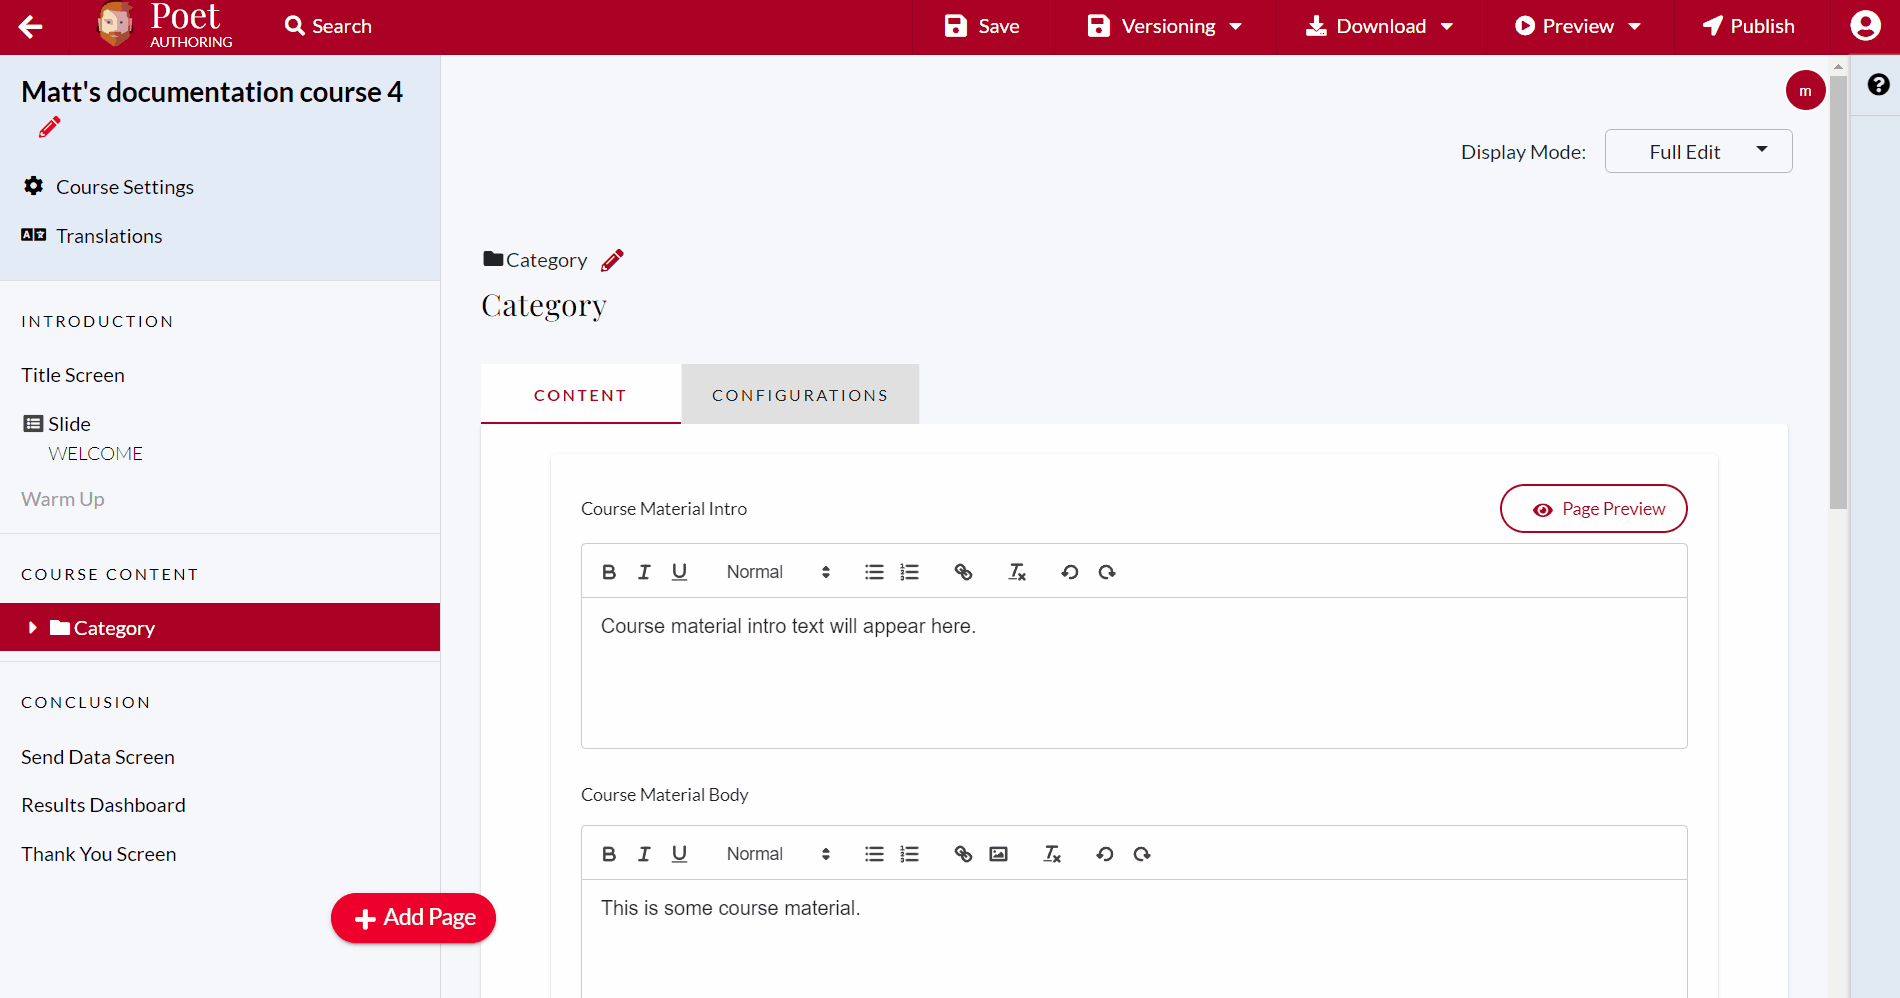Insert an image in Course Material Body
The image size is (1900, 998).
tap(998, 853)
